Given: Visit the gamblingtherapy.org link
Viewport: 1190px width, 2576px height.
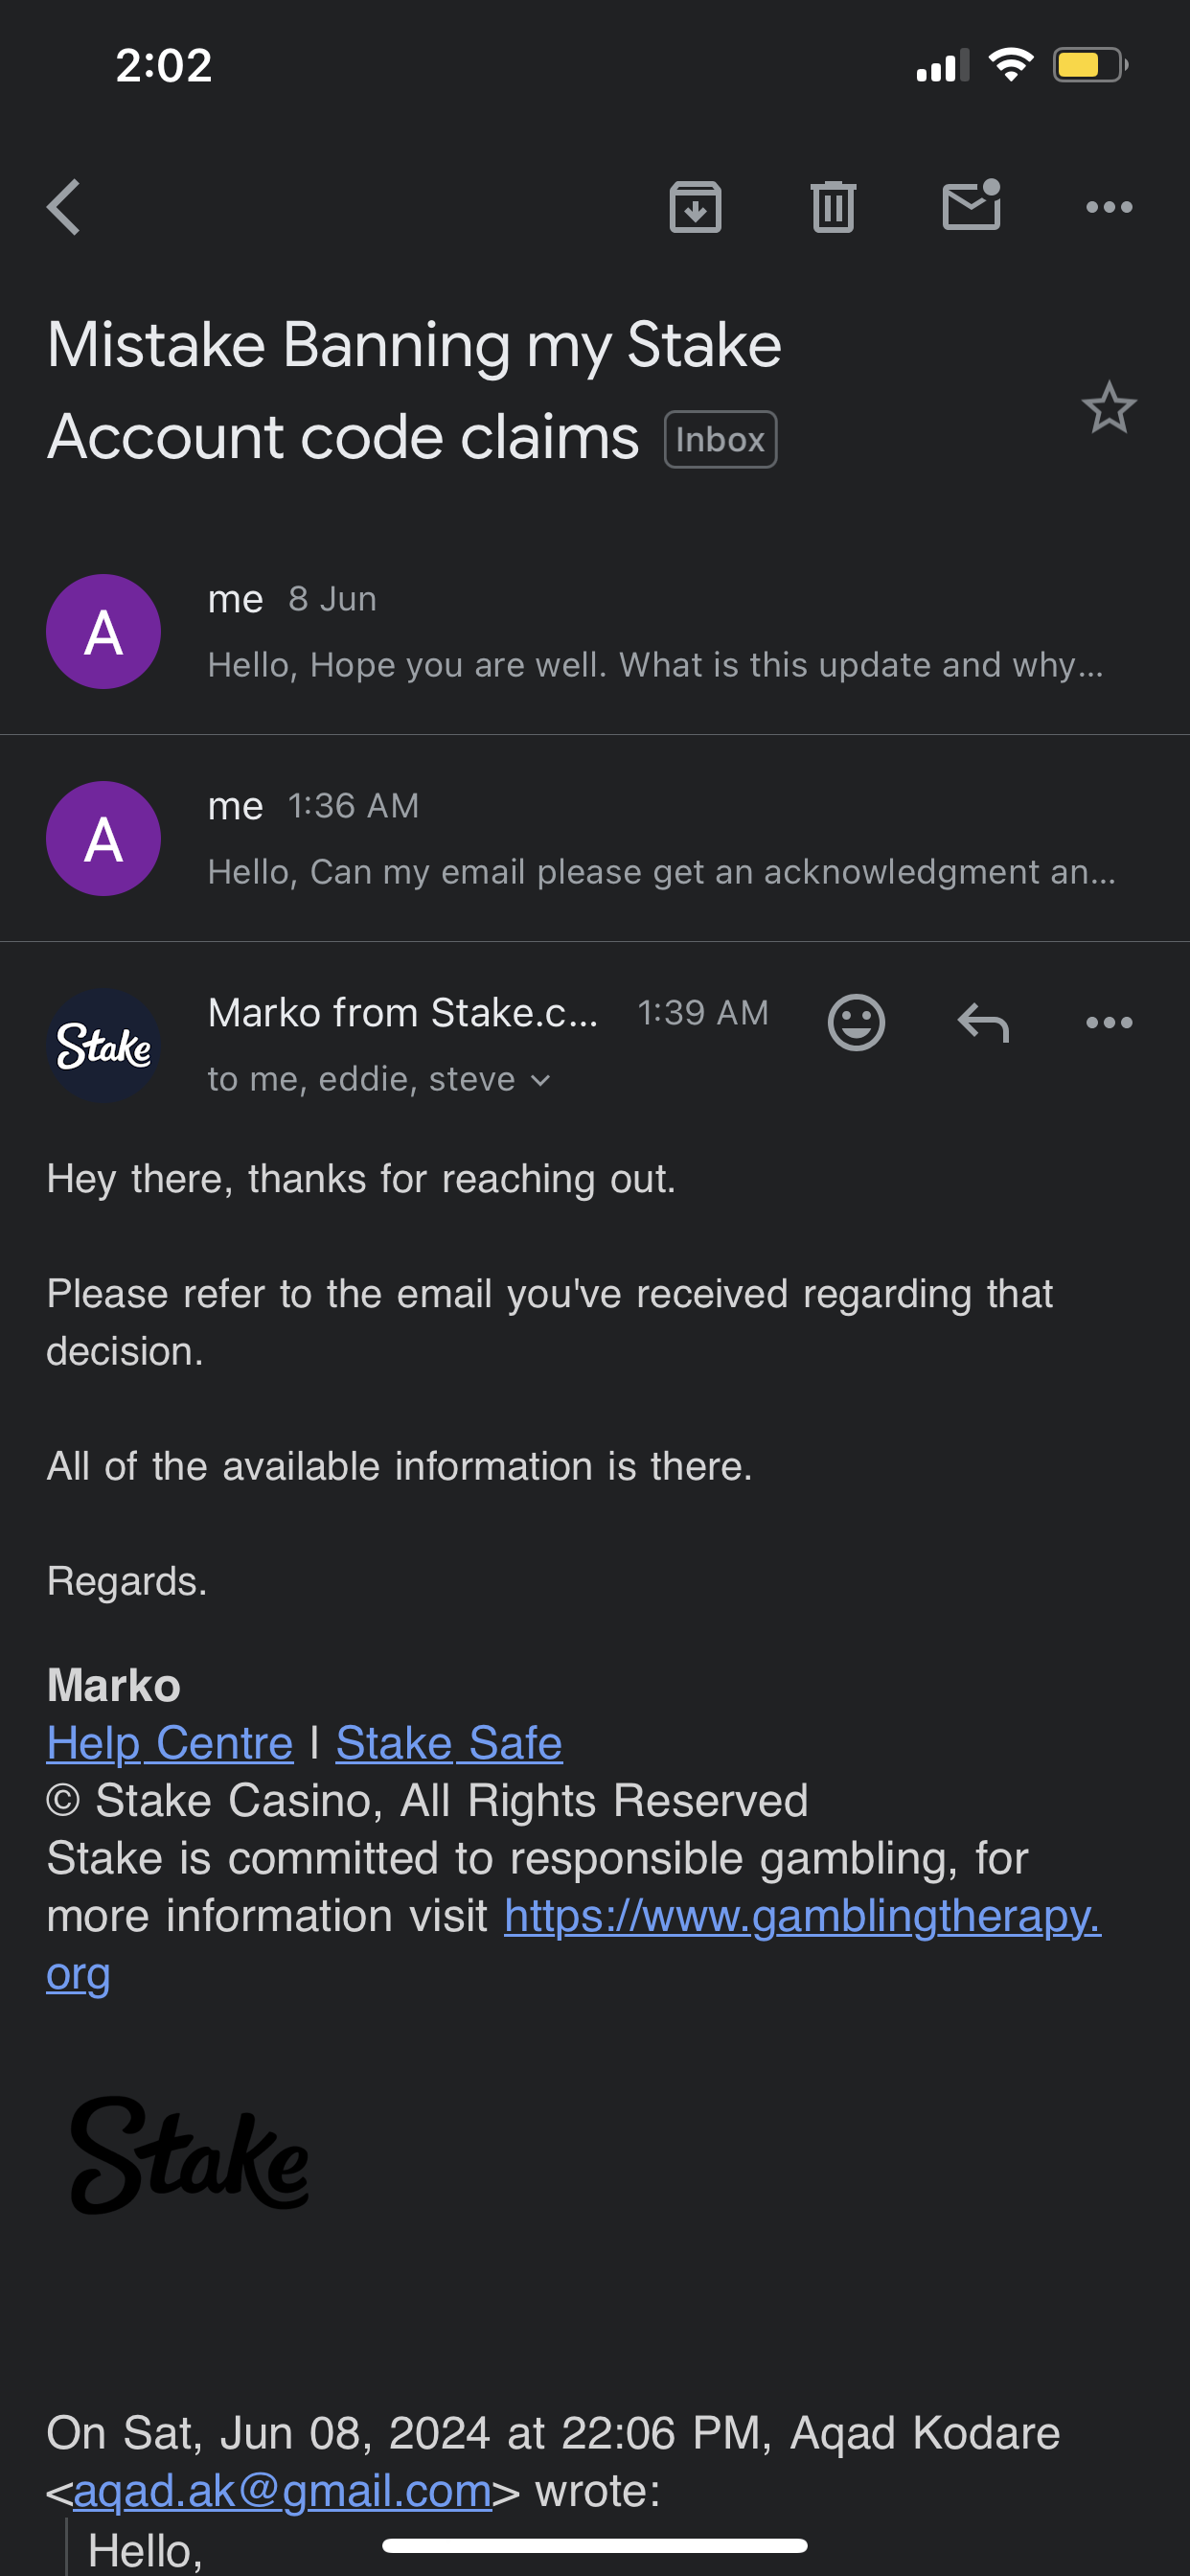Looking at the screenshot, I should tap(802, 1916).
